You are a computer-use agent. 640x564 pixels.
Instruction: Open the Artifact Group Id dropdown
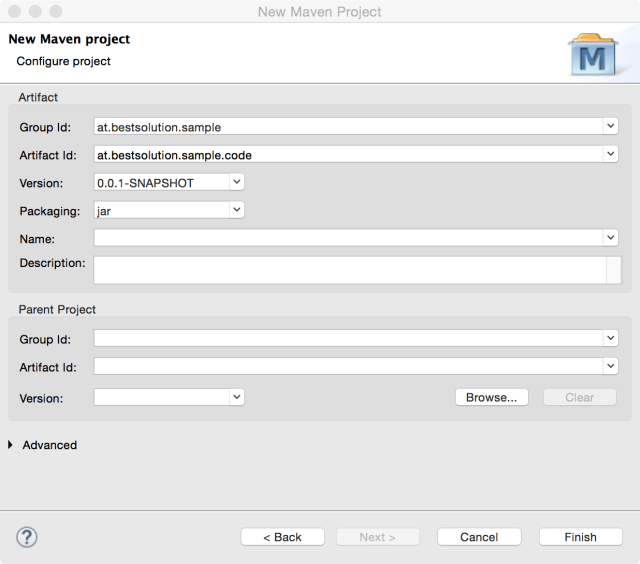click(610, 127)
